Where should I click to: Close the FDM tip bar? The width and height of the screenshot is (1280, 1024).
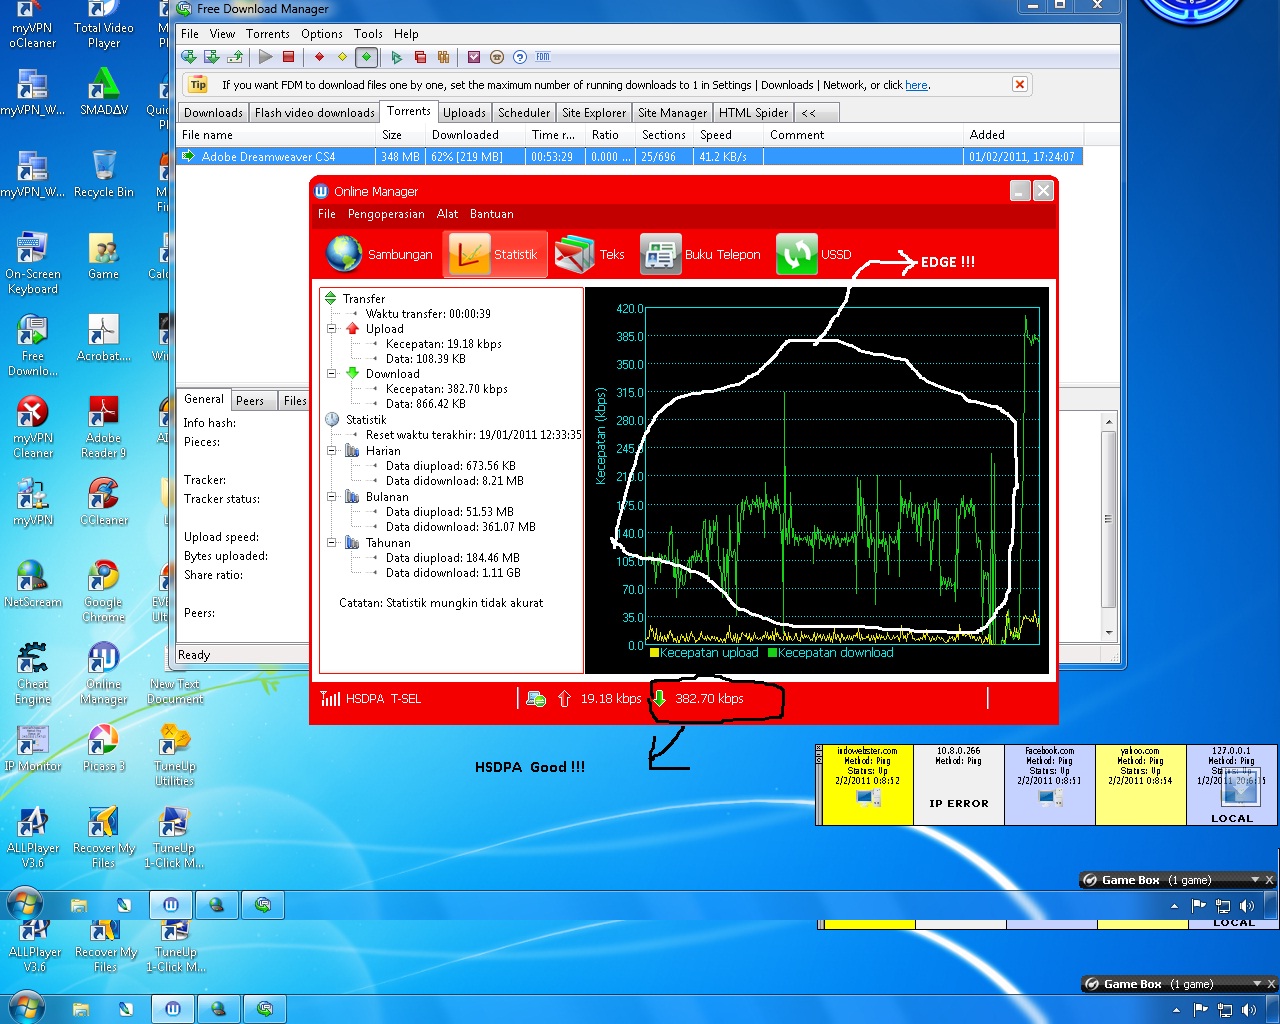1020,84
